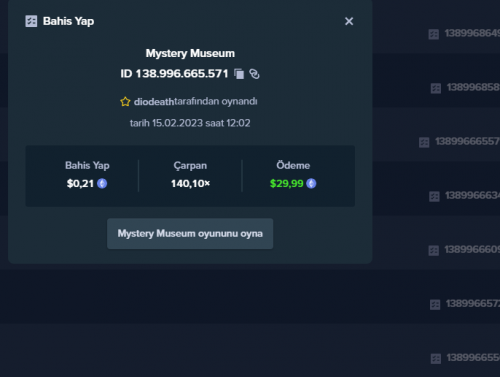Click the bet icon beside 138996655
The height and width of the screenshot is (377, 500).
[436, 359]
